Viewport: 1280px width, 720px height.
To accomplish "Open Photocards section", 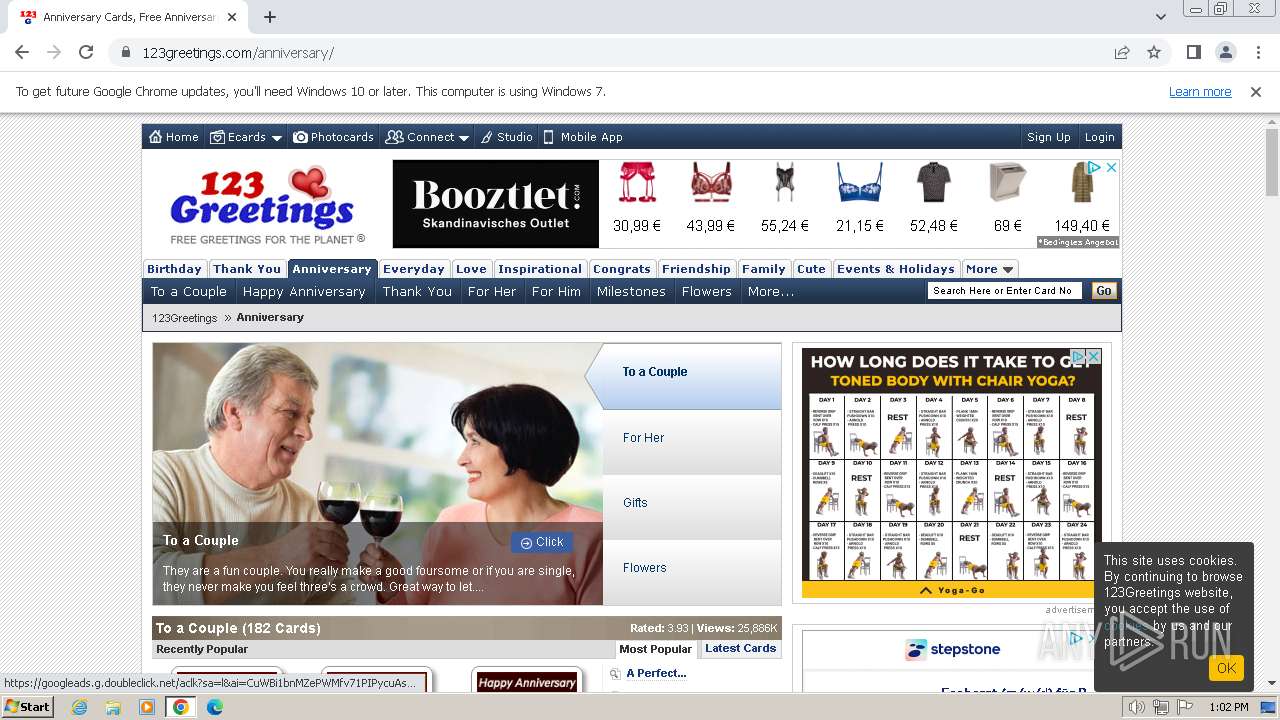I will [x=333, y=137].
